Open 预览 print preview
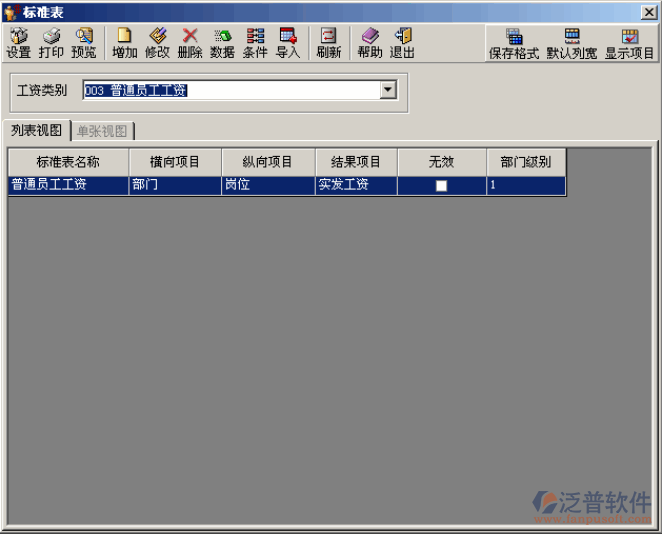Image resolution: width=662 pixels, height=535 pixels. (x=84, y=43)
